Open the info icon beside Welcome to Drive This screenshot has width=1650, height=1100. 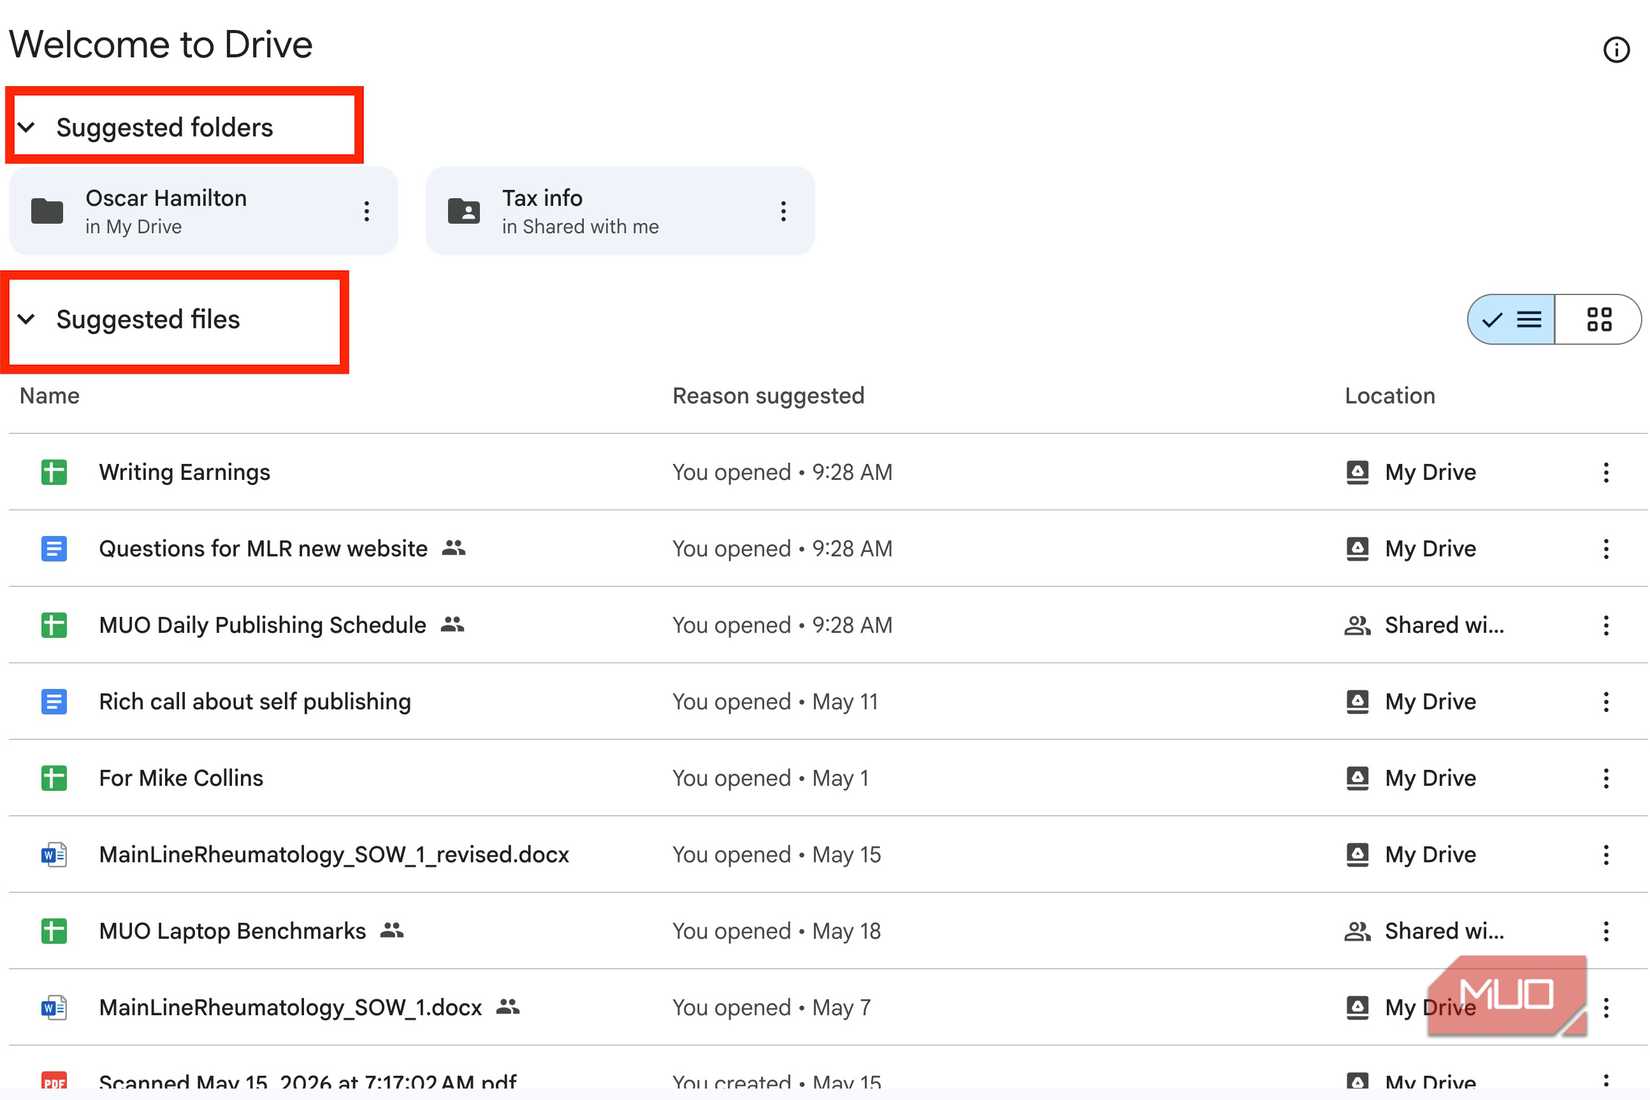(1616, 50)
